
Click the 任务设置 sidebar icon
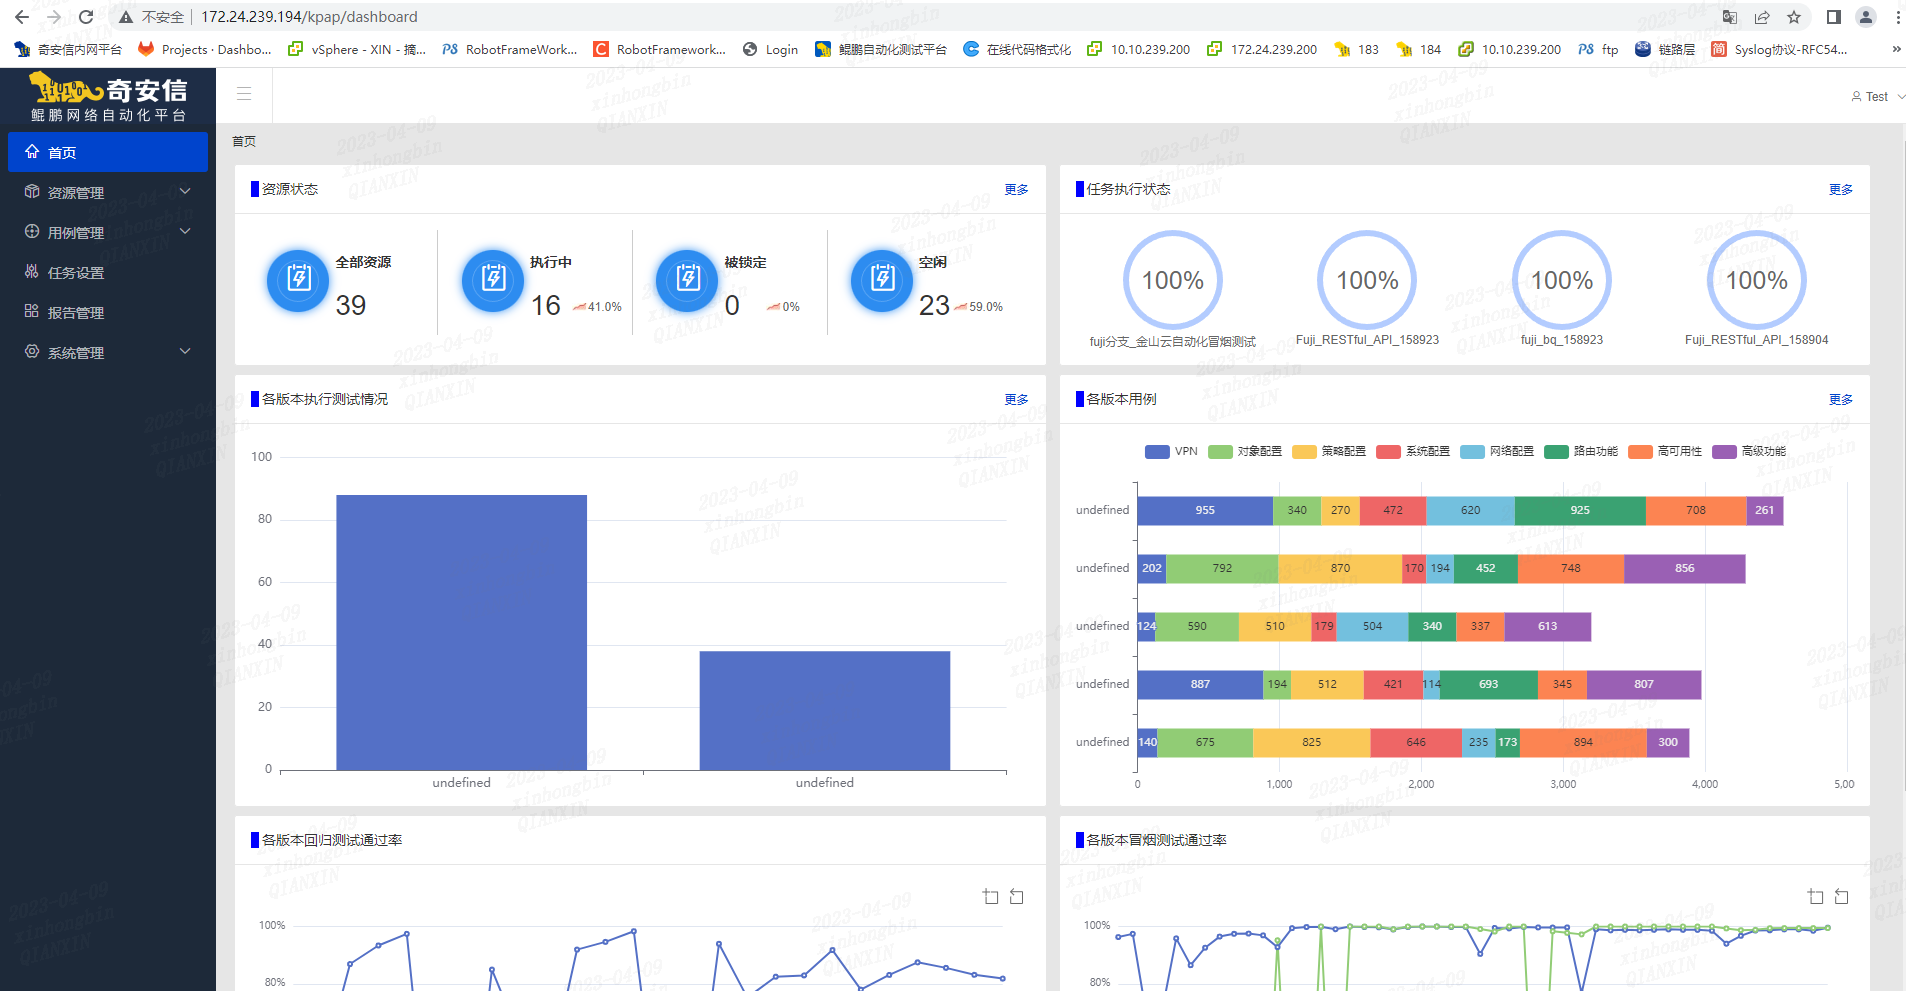click(32, 272)
